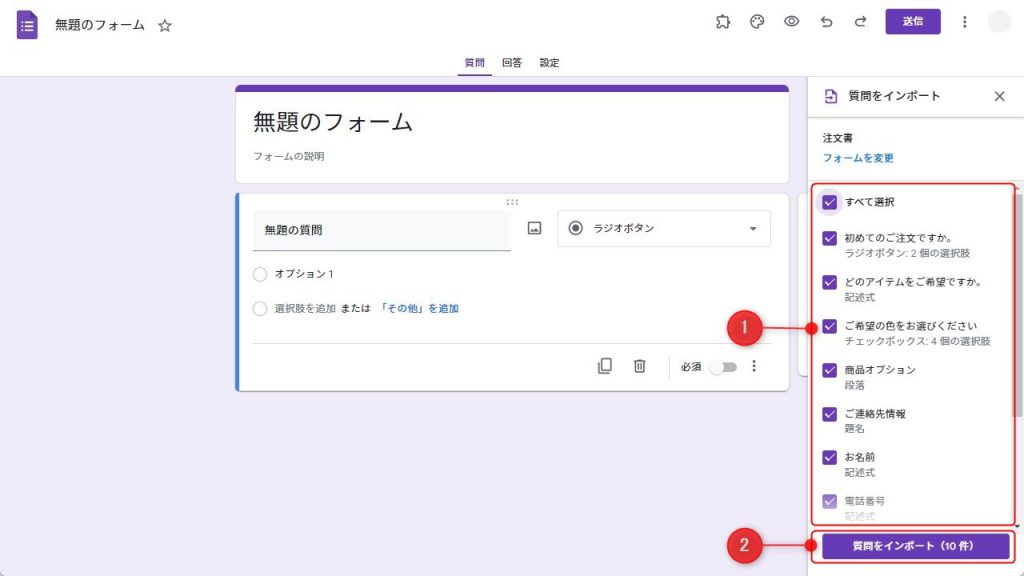Click 選択肢を追加 to add option
Image resolution: width=1024 pixels, height=576 pixels.
[x=305, y=308]
